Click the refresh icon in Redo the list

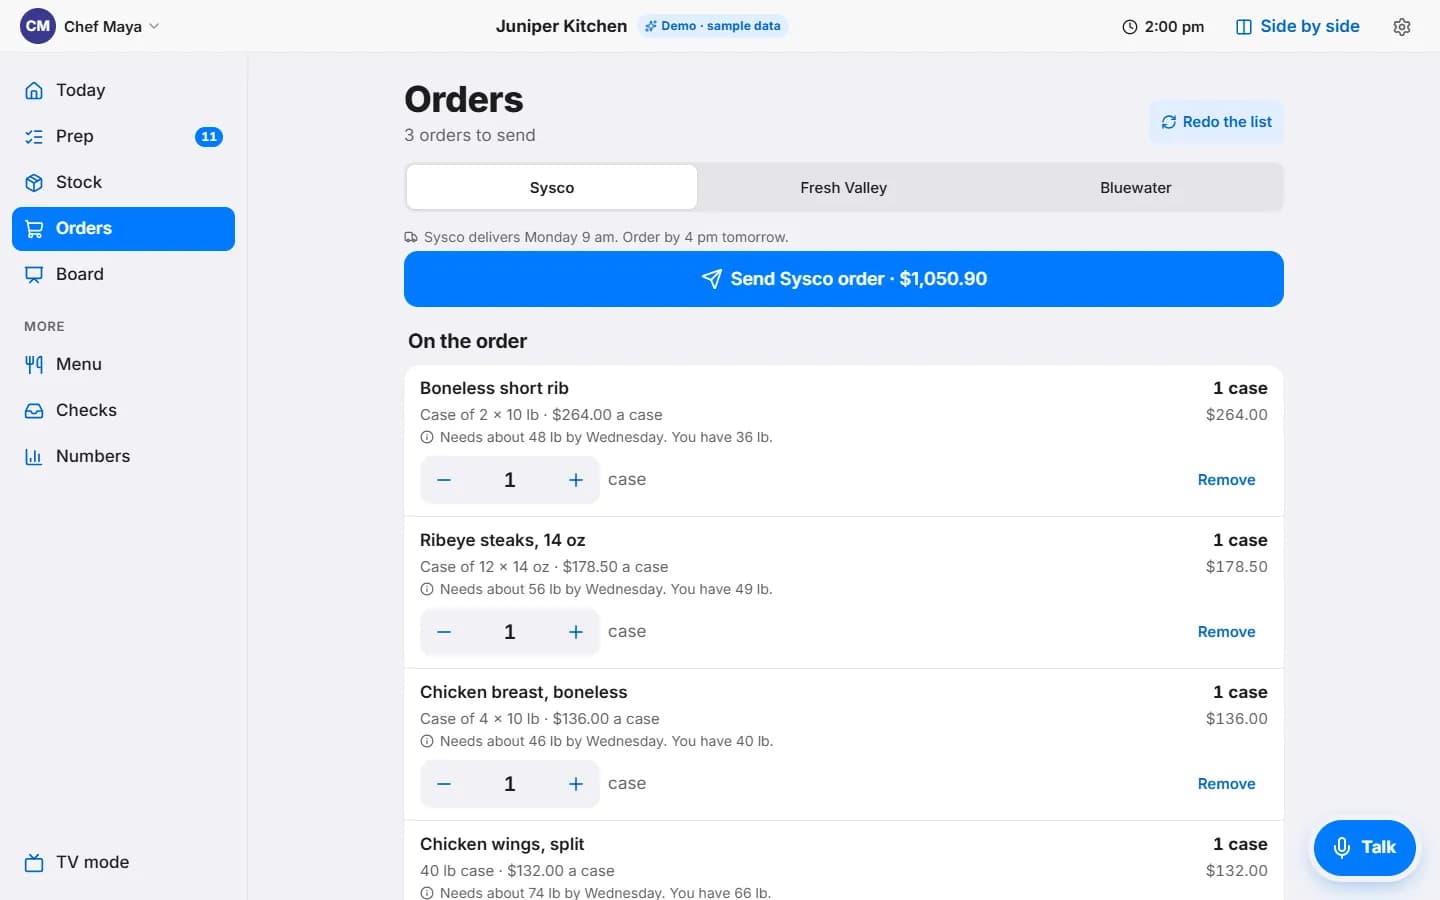coord(1168,122)
